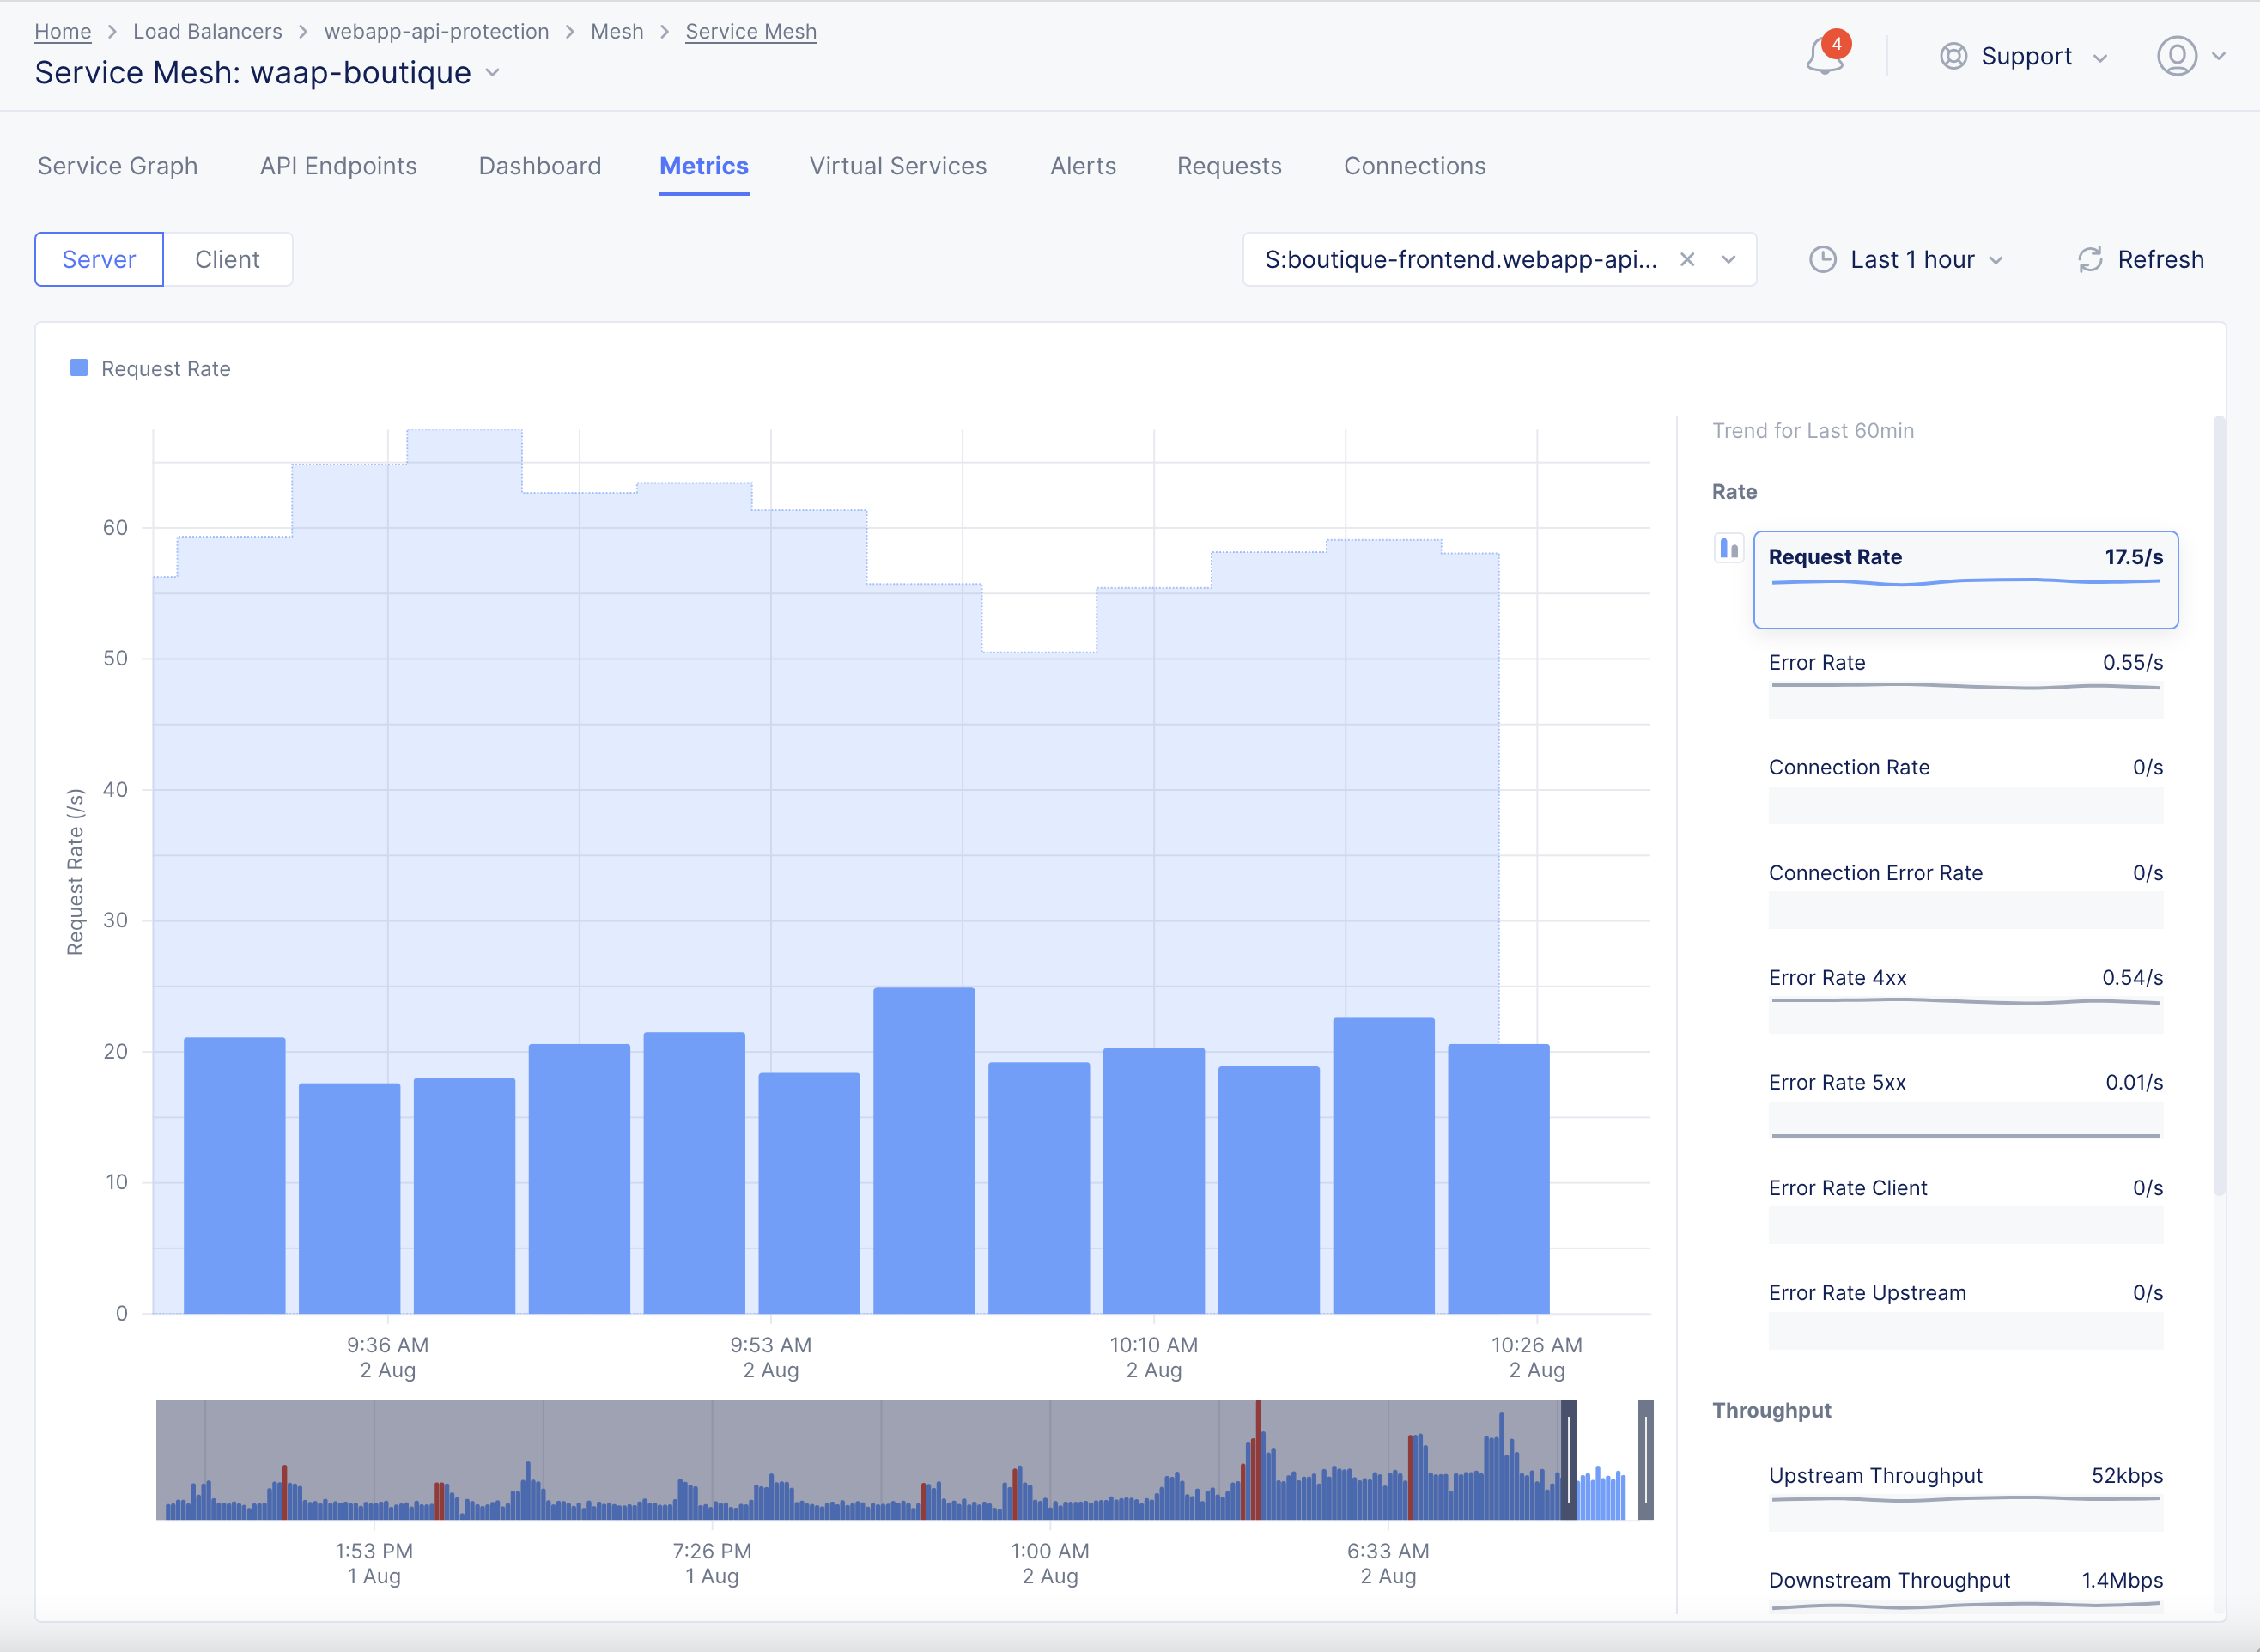The height and width of the screenshot is (1652, 2260).
Task: Click the clock icon in the time selector
Action: coord(1823,259)
